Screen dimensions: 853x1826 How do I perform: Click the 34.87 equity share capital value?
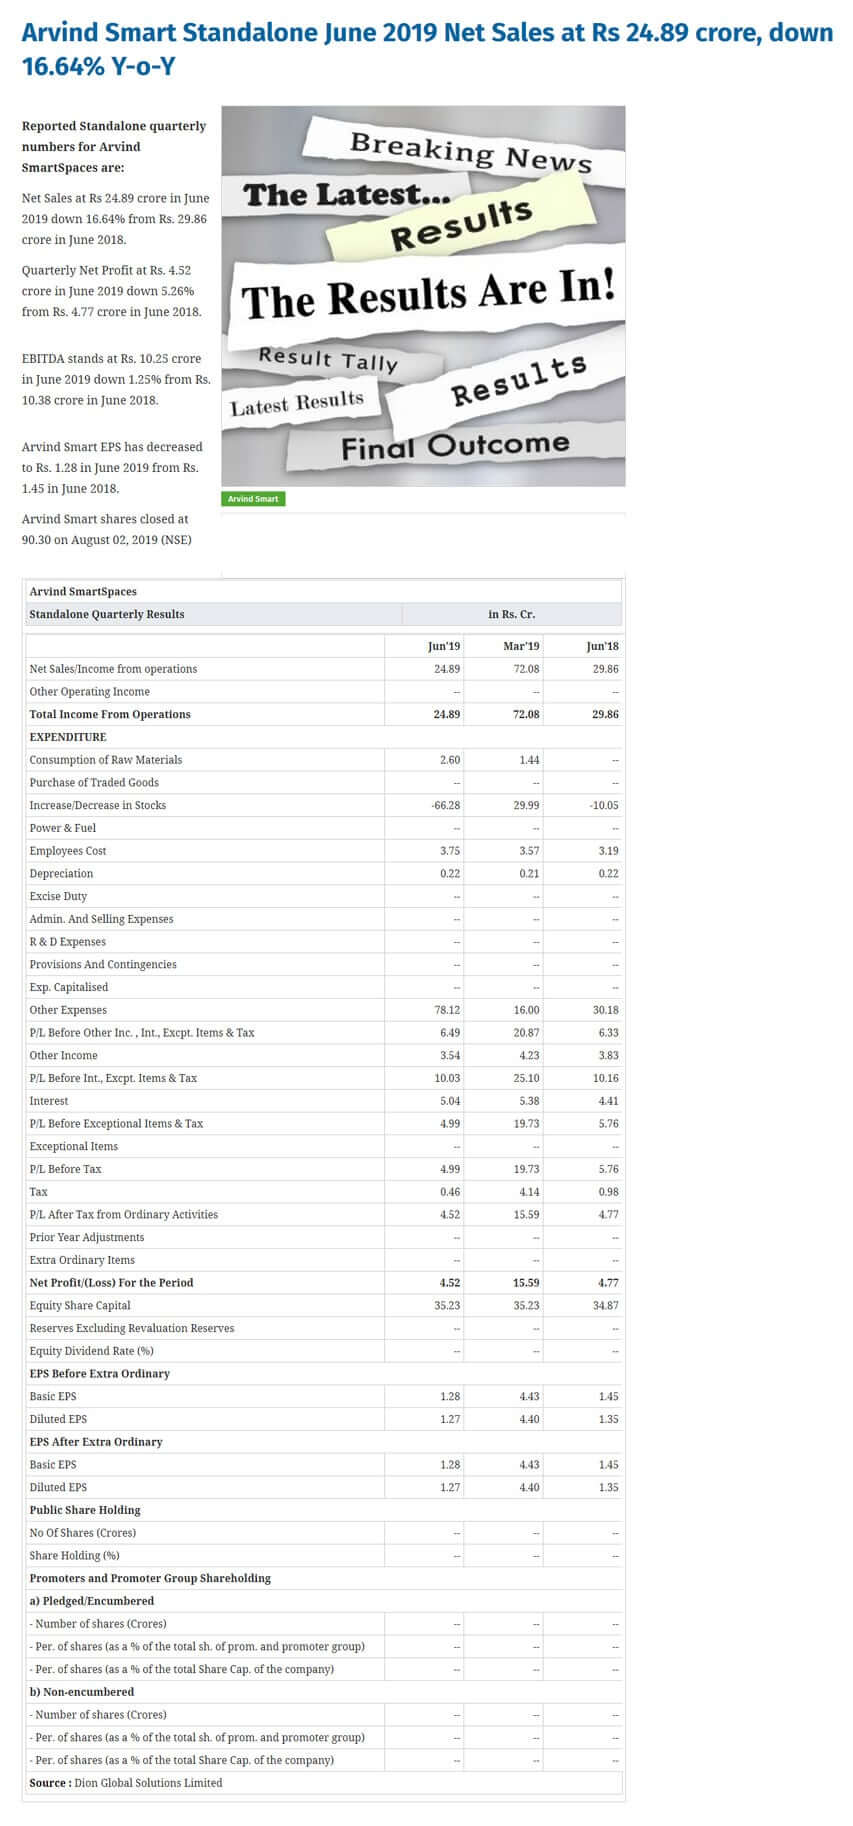[x=605, y=1306]
